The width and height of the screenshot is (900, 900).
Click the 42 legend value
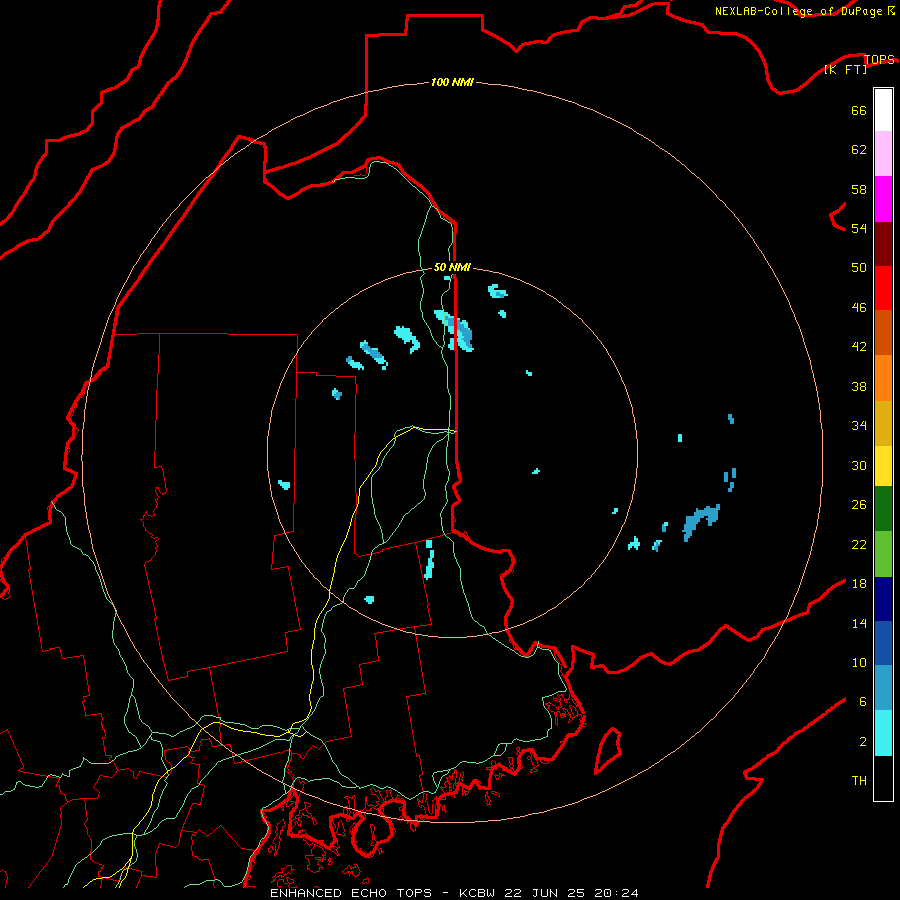859,347
